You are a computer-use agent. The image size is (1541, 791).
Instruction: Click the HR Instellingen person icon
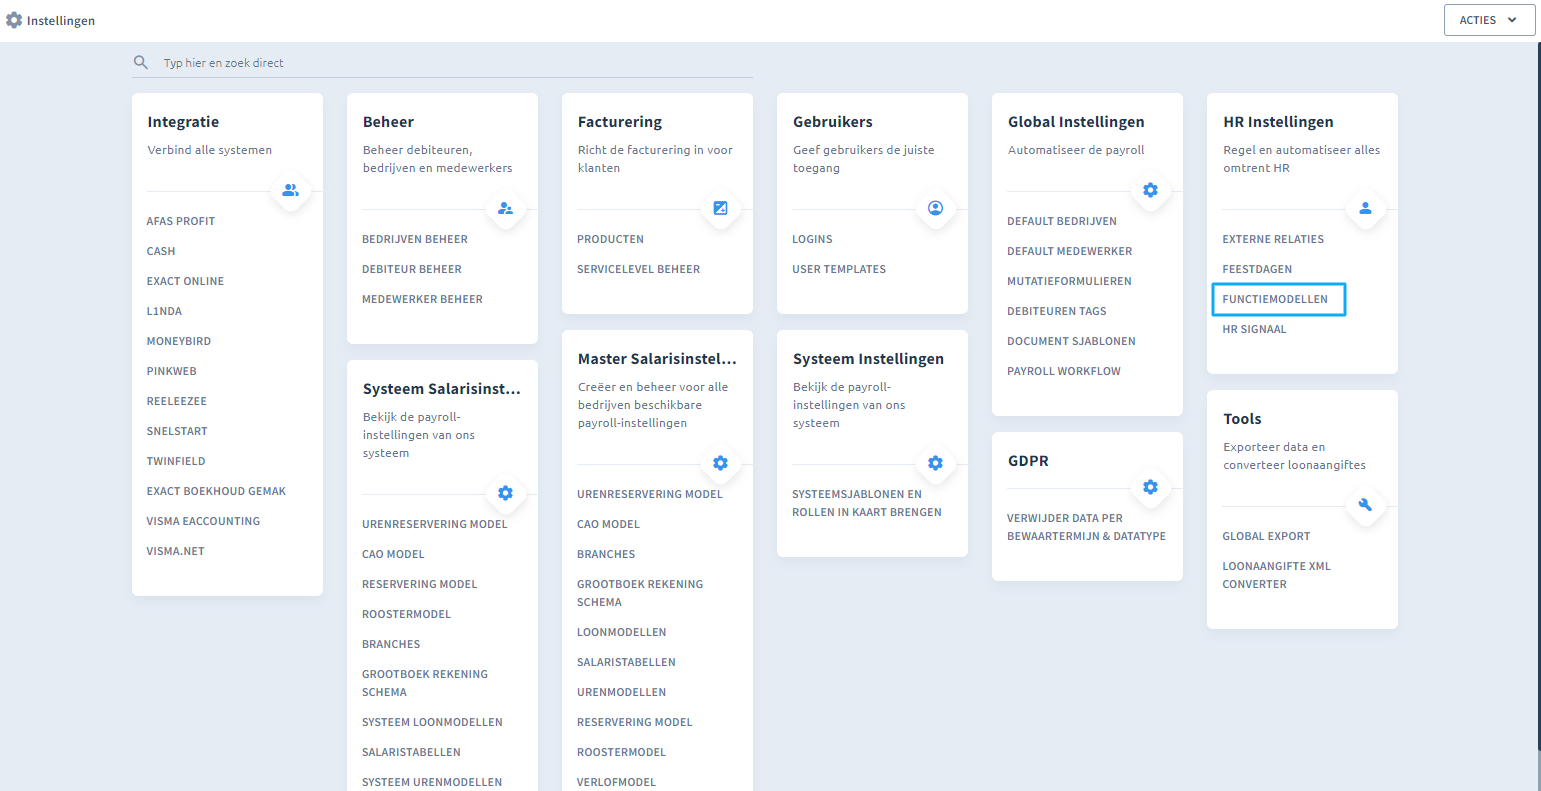(x=1365, y=208)
